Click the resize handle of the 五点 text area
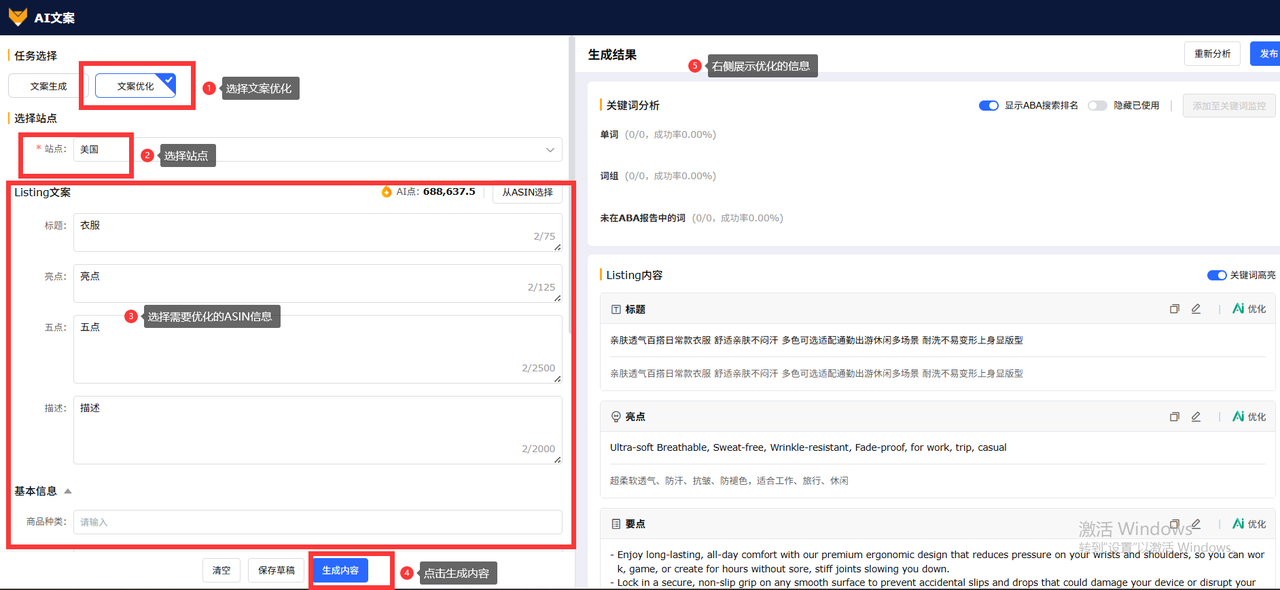 [x=557, y=378]
